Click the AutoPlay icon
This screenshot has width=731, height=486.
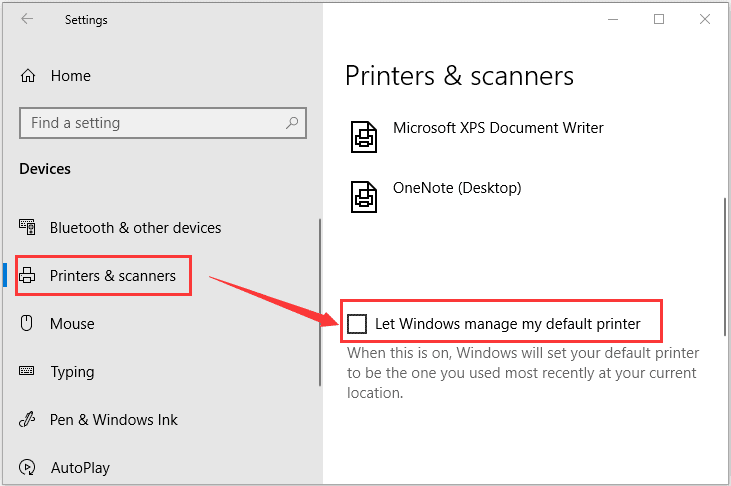point(27,467)
